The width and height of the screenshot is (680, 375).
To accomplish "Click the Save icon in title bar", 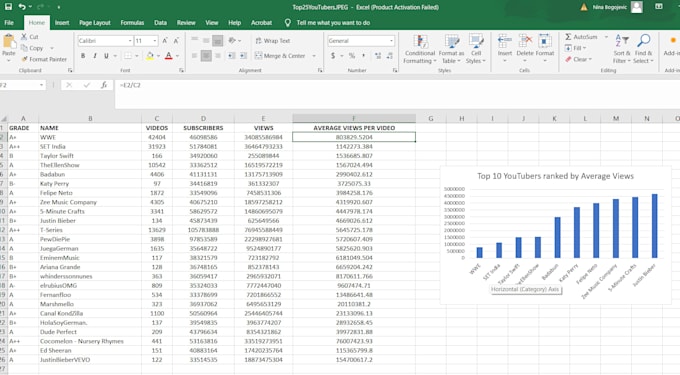I will [x=8, y=7].
